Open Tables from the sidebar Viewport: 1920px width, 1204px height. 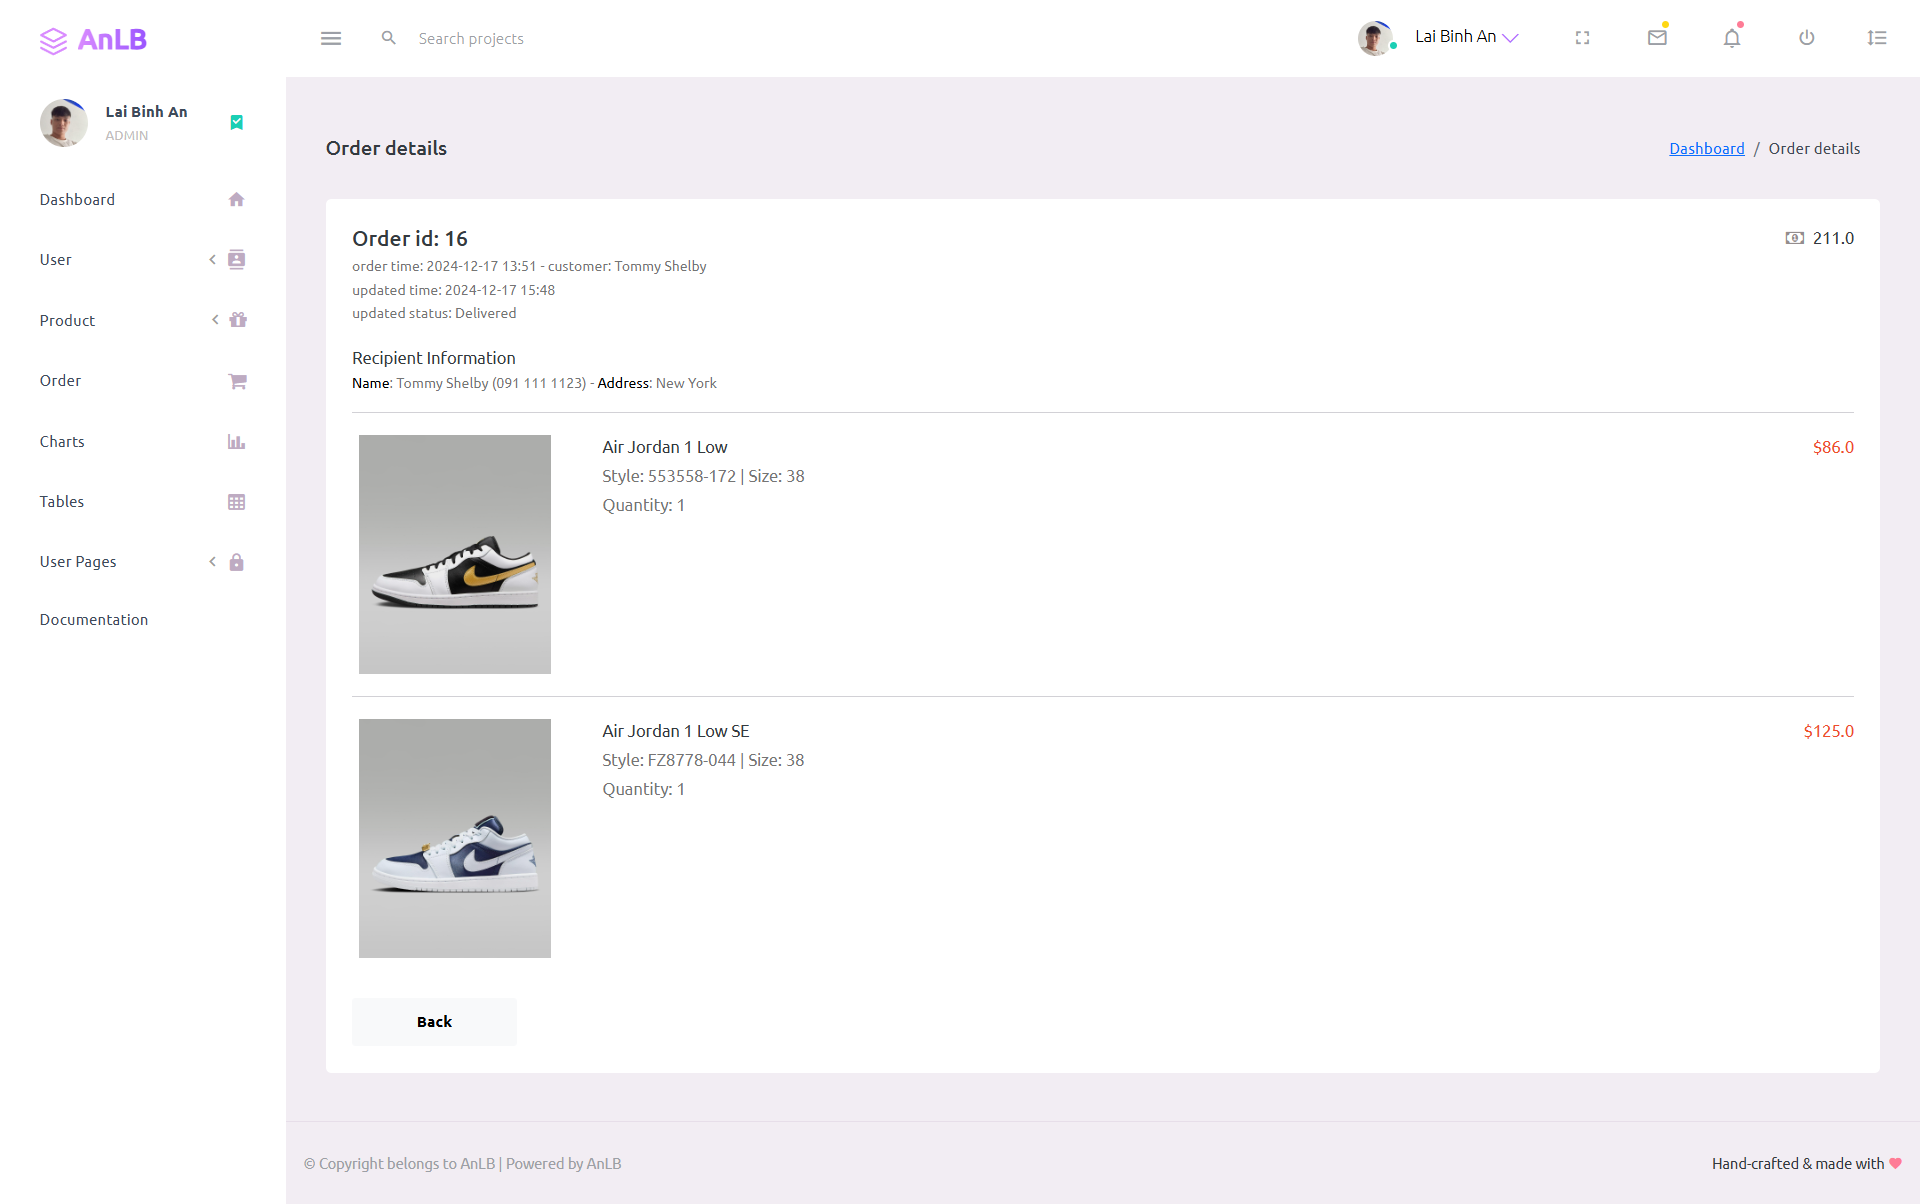point(142,502)
